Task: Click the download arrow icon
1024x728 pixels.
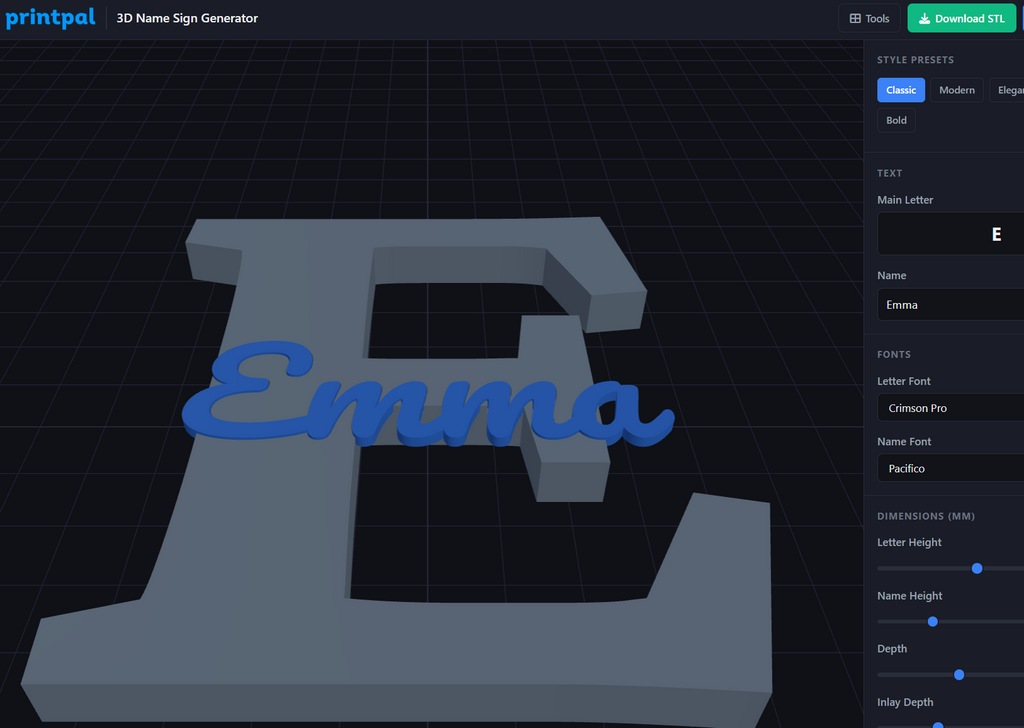Action: click(924, 19)
